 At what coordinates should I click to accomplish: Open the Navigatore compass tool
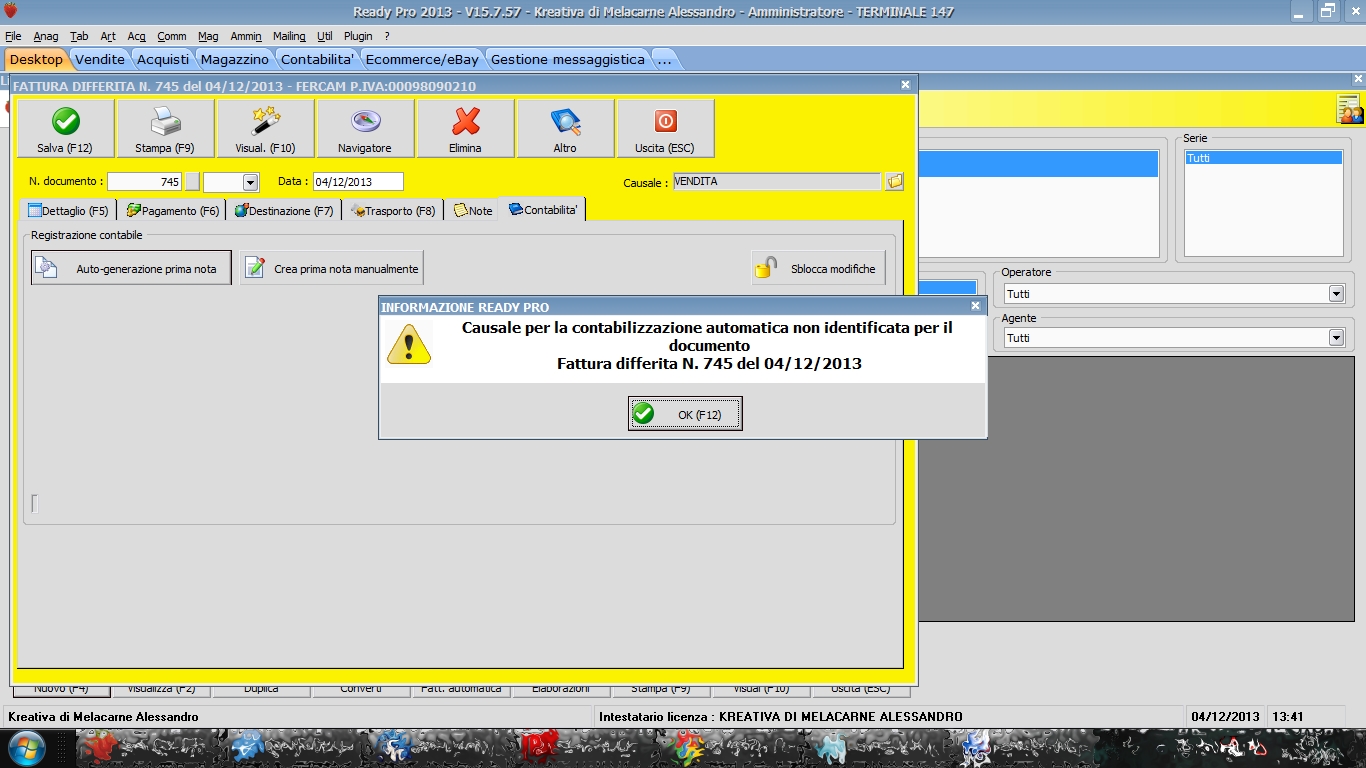tap(365, 128)
